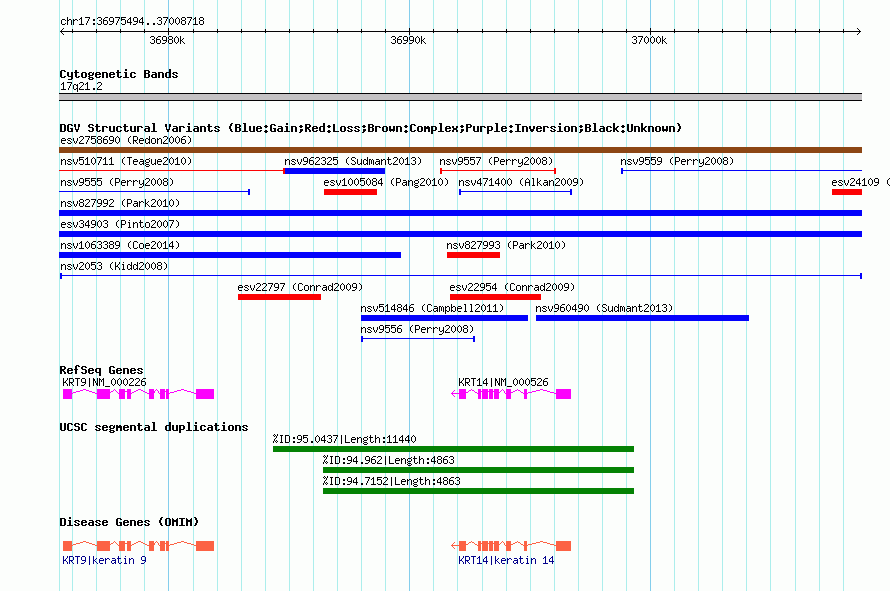Open the nsv9555 (Perry2008) variant
Viewport: 890px width, 591px height.
pyautogui.click(x=117, y=182)
